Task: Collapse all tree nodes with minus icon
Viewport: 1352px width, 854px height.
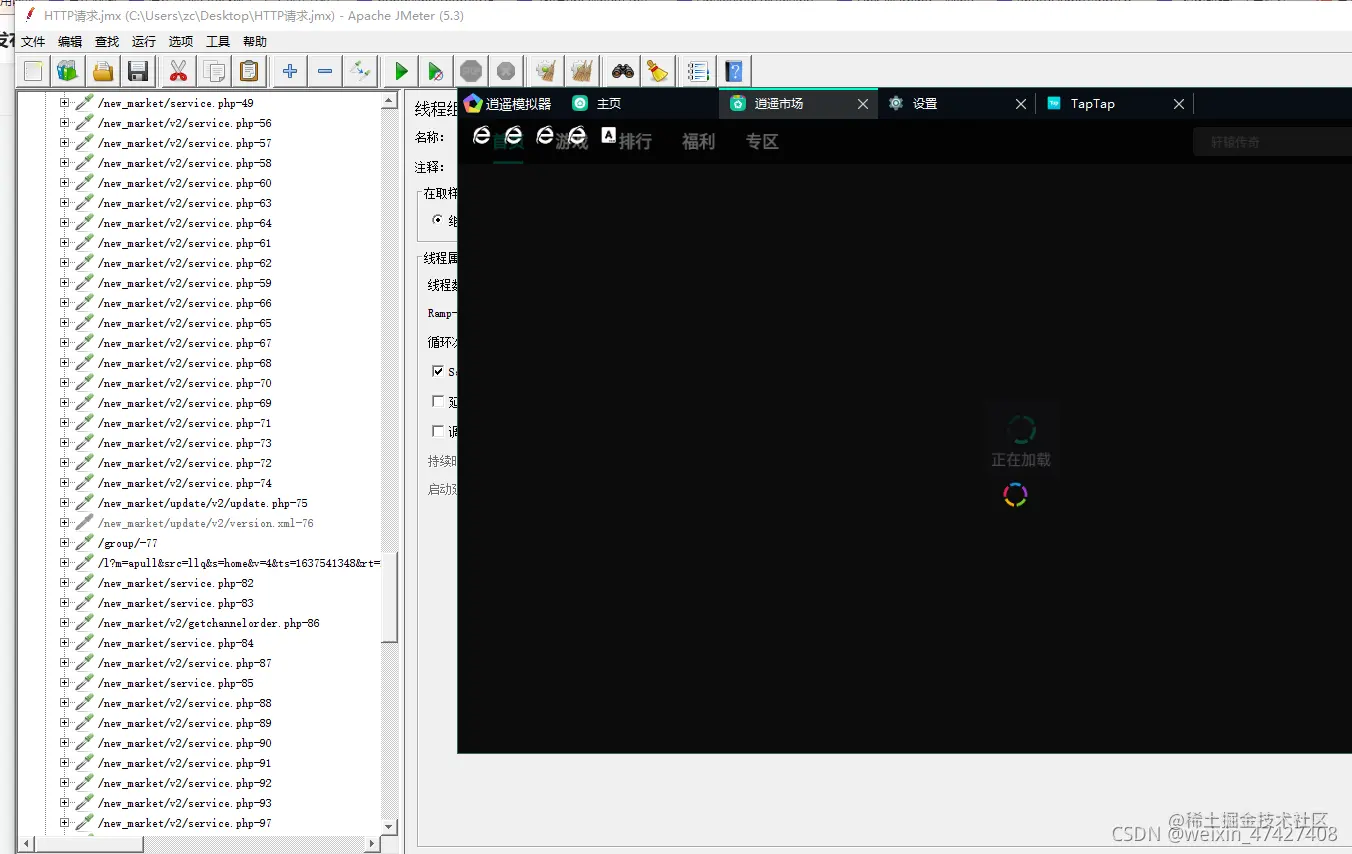Action: pos(325,71)
